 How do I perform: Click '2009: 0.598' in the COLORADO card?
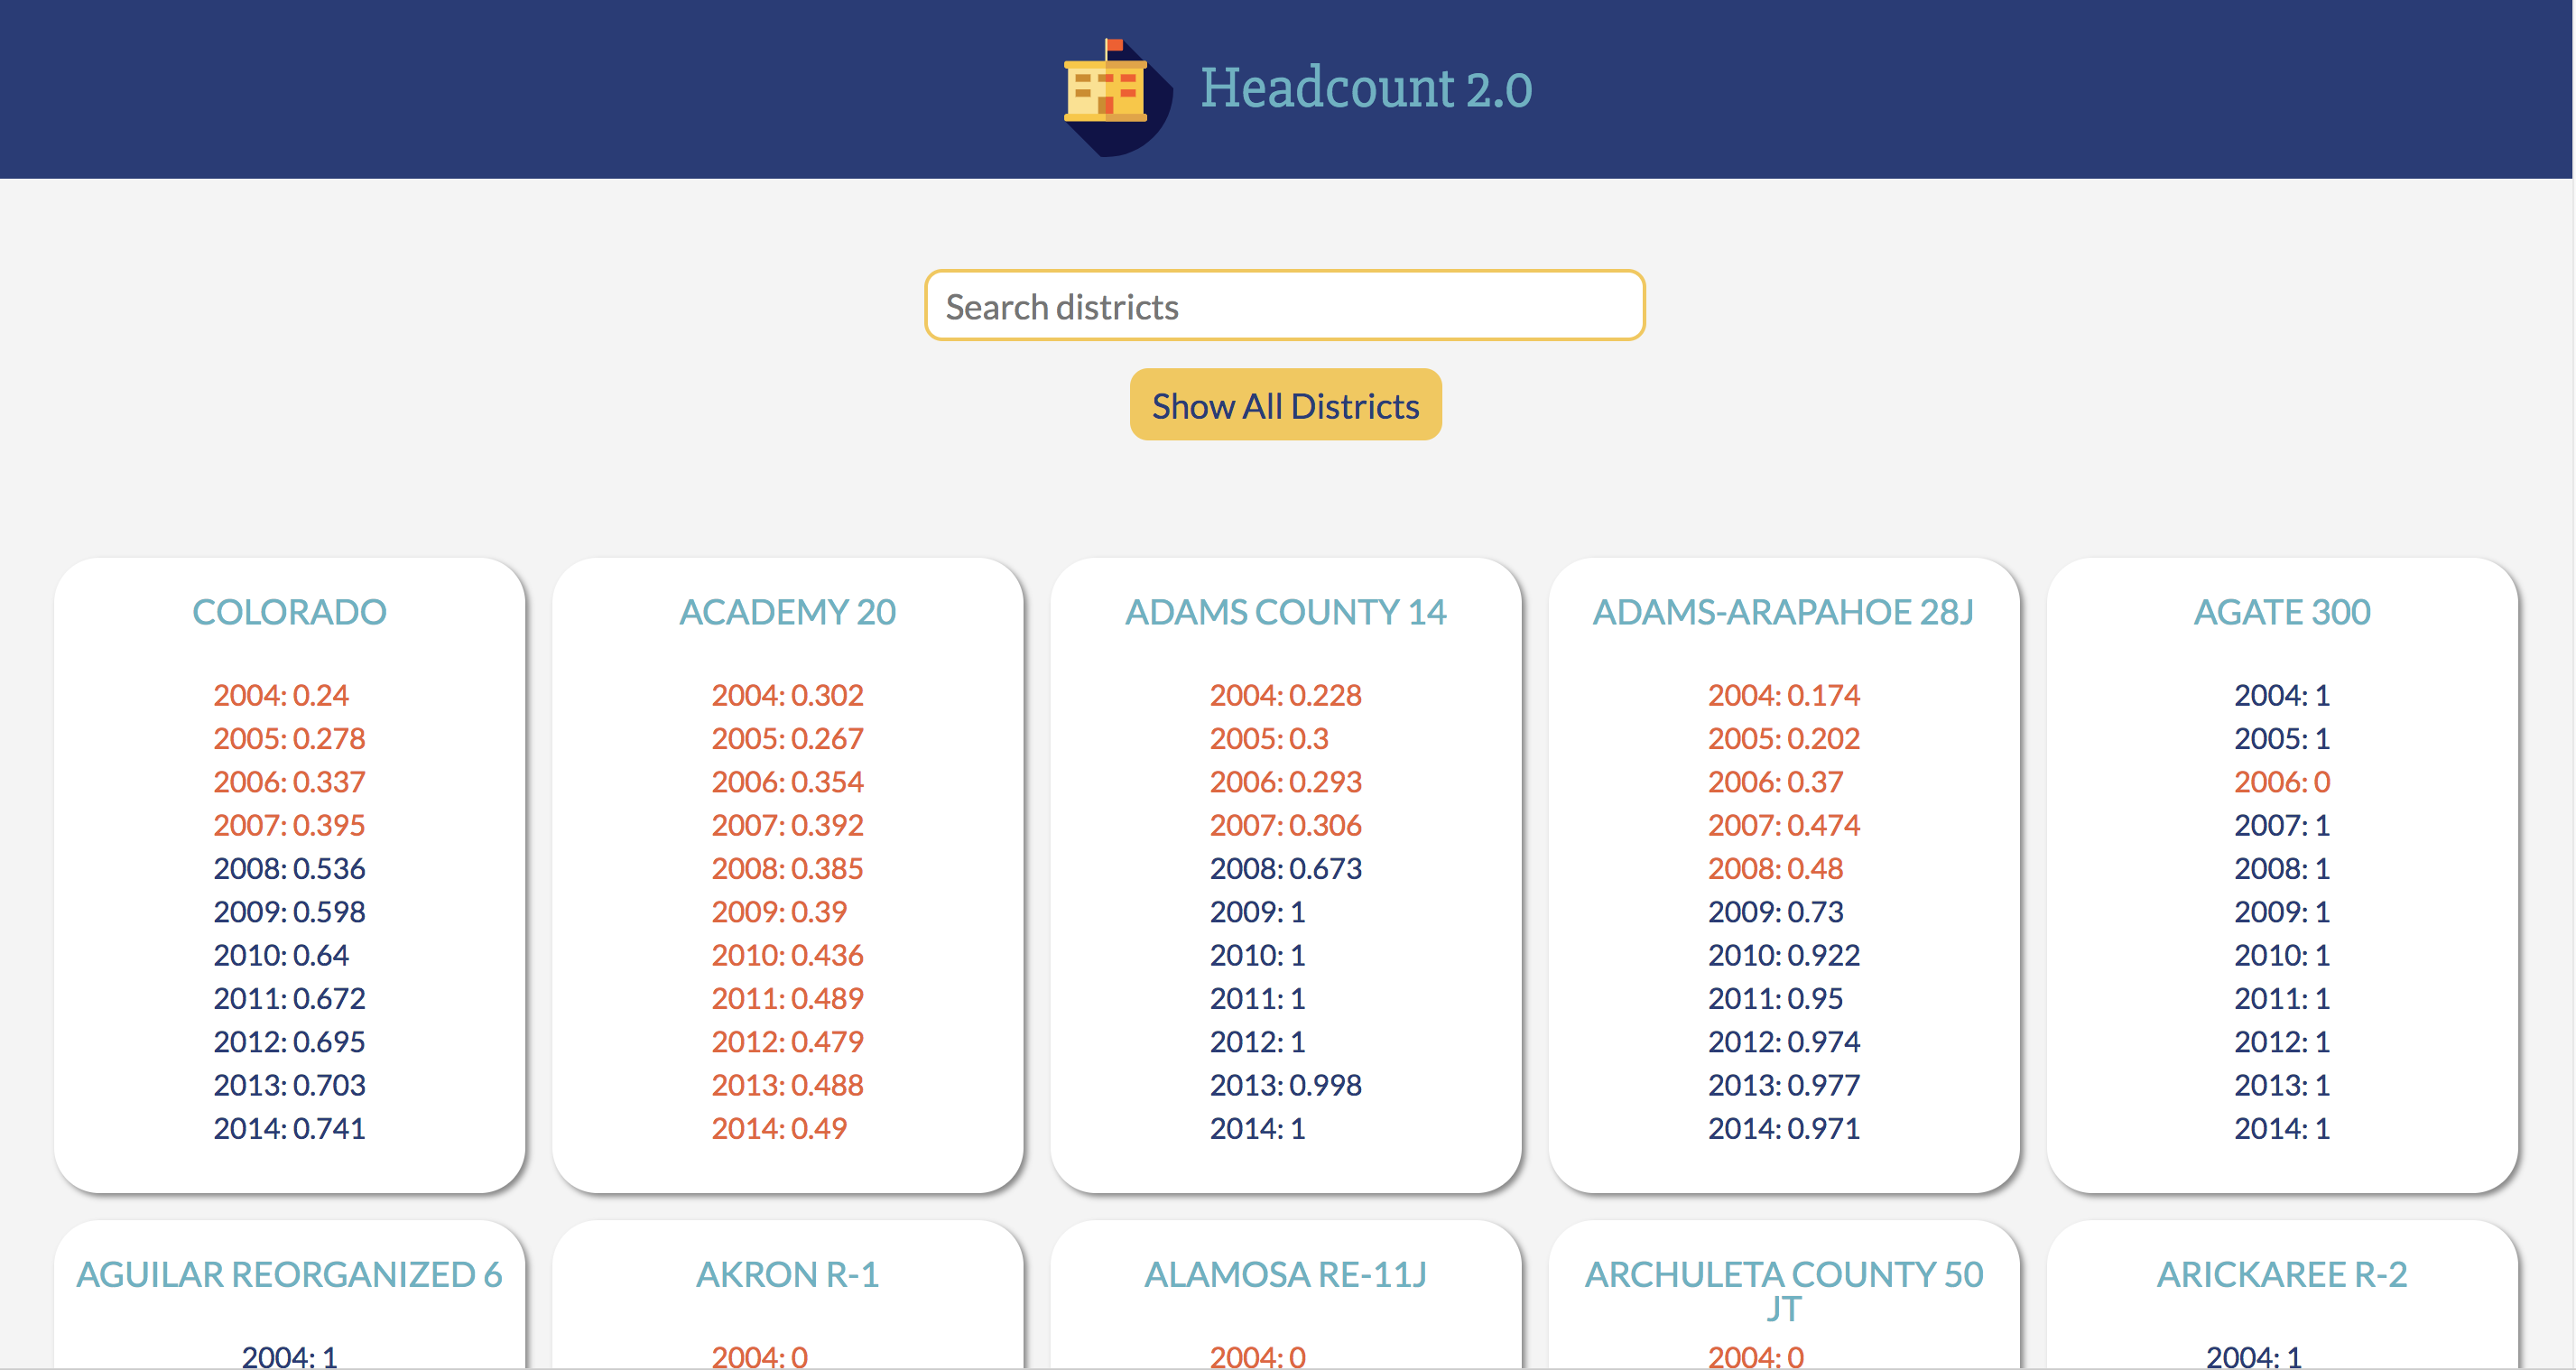point(289,912)
